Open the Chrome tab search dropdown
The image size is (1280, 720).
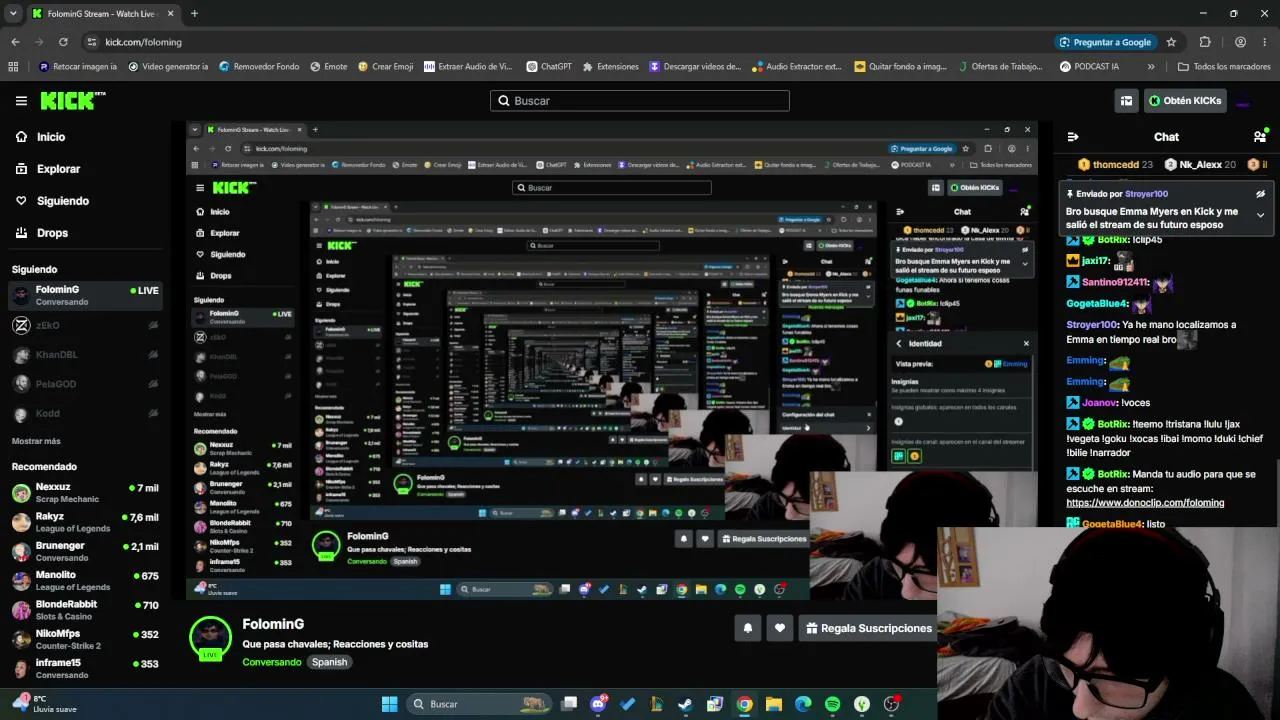[11, 14]
